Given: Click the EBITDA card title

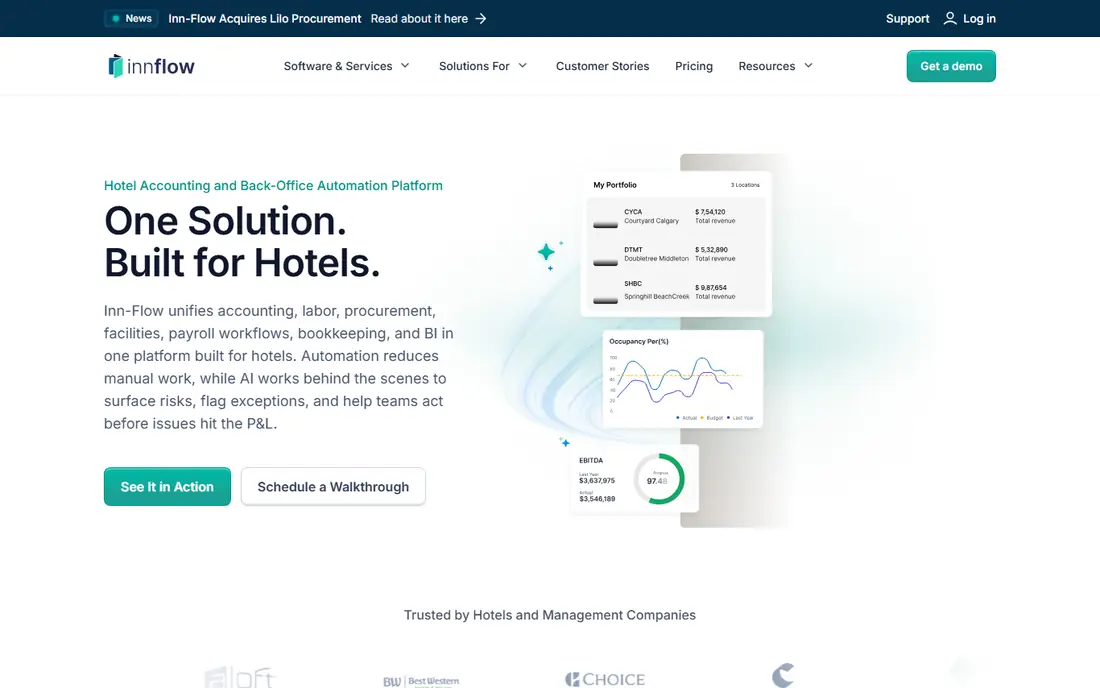Looking at the screenshot, I should pos(591,461).
